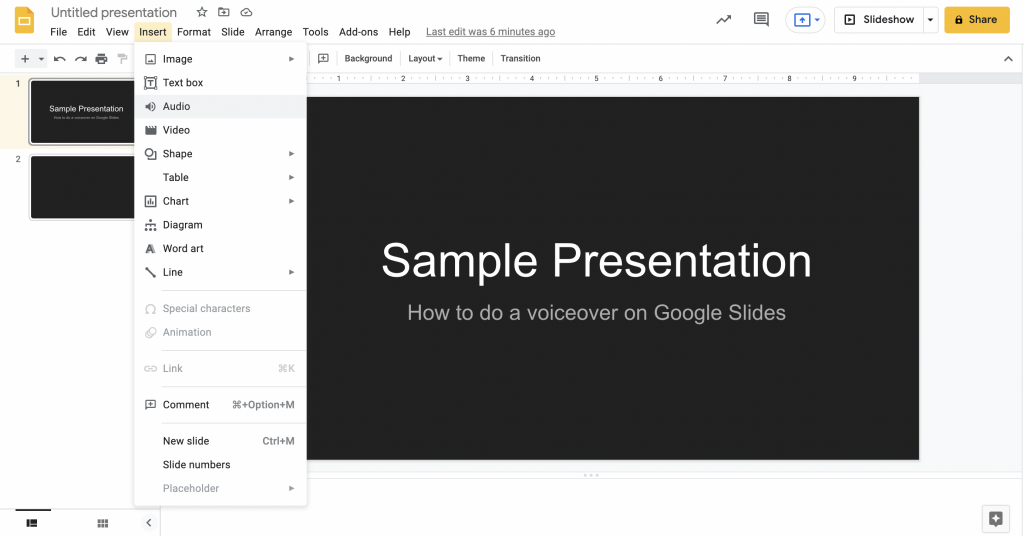This screenshot has width=1024, height=536.
Task: Expand the Table submenu
Action: point(220,177)
